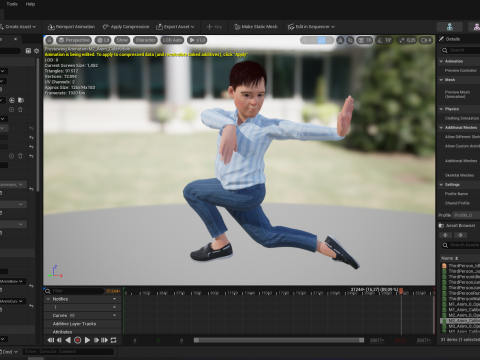Click Make Static Mesh button
480x360 pixels.
click(256, 27)
